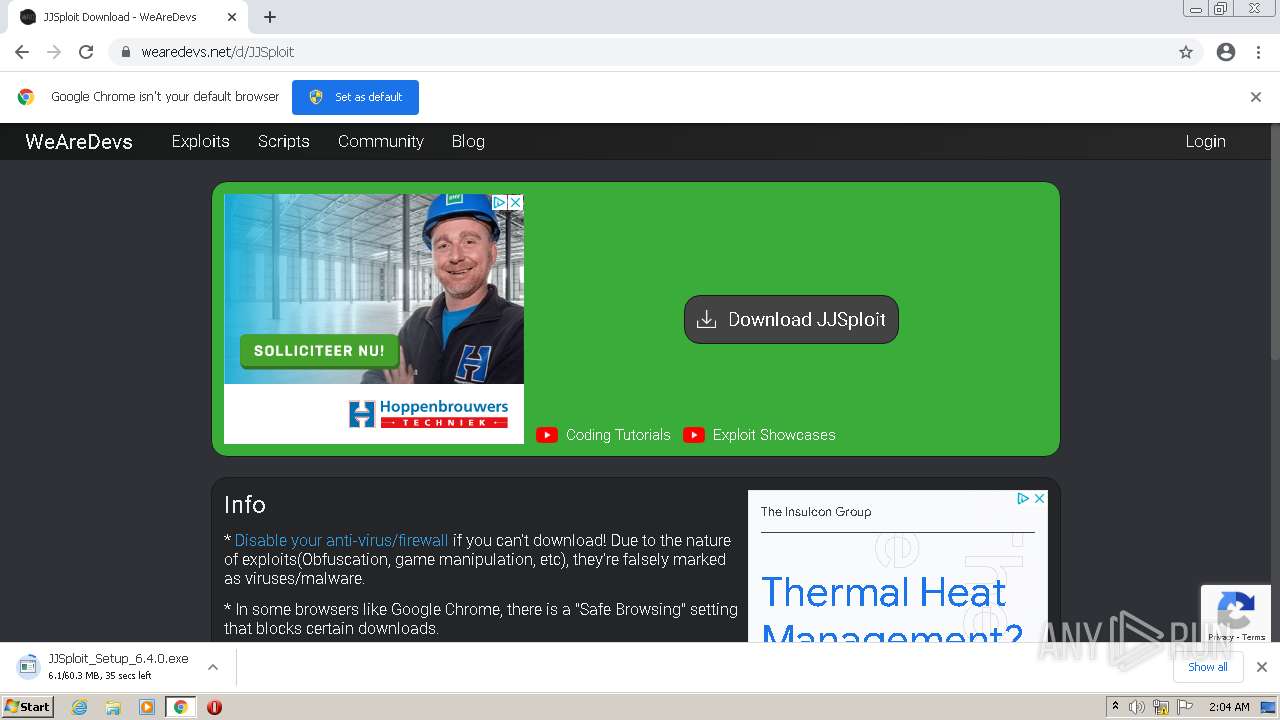Open Disable your anti-virus/firewall link

(x=341, y=540)
